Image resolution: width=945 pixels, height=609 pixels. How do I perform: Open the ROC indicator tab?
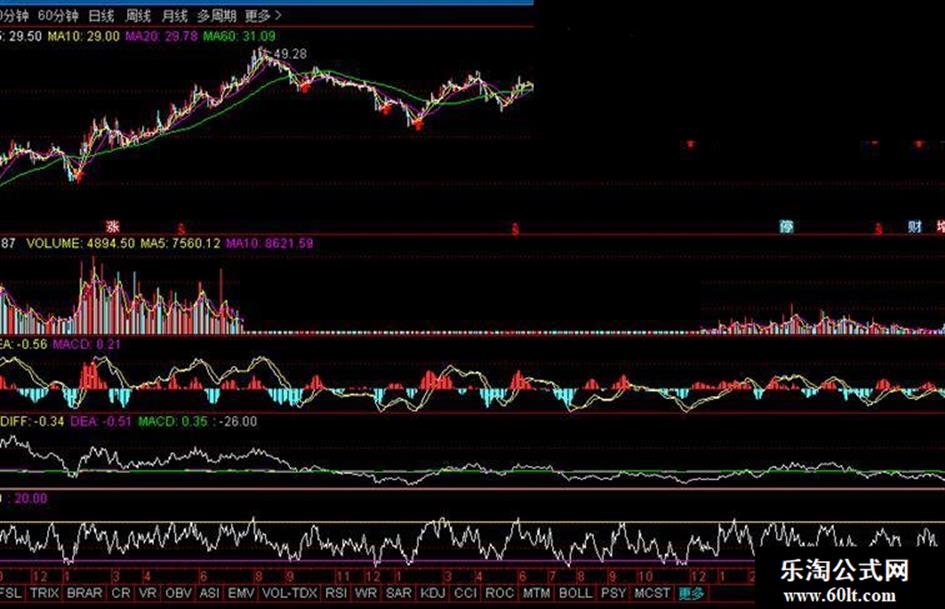(500, 593)
